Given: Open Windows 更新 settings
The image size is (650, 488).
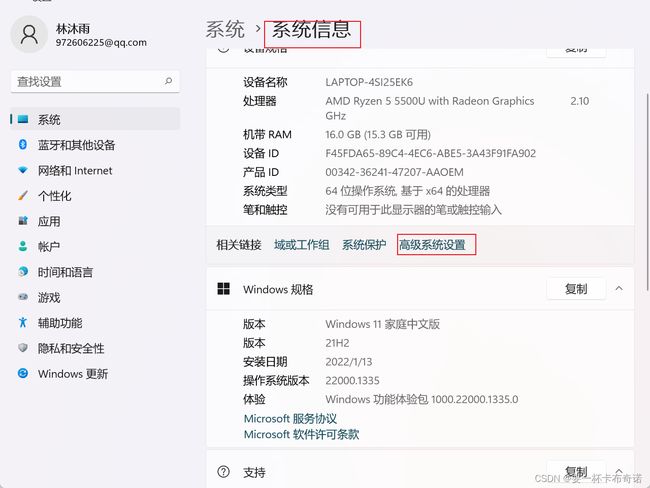Looking at the screenshot, I should click(x=95, y=373).
